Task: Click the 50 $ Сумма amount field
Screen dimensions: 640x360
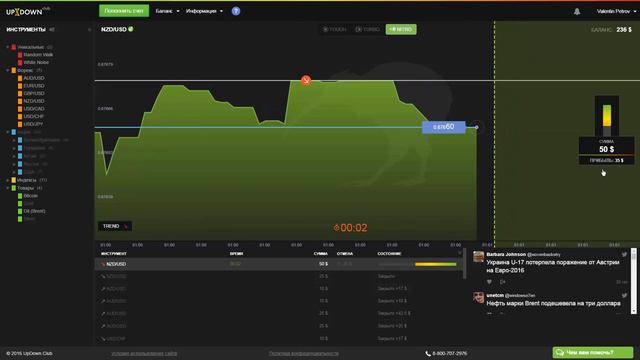Action: 607,149
